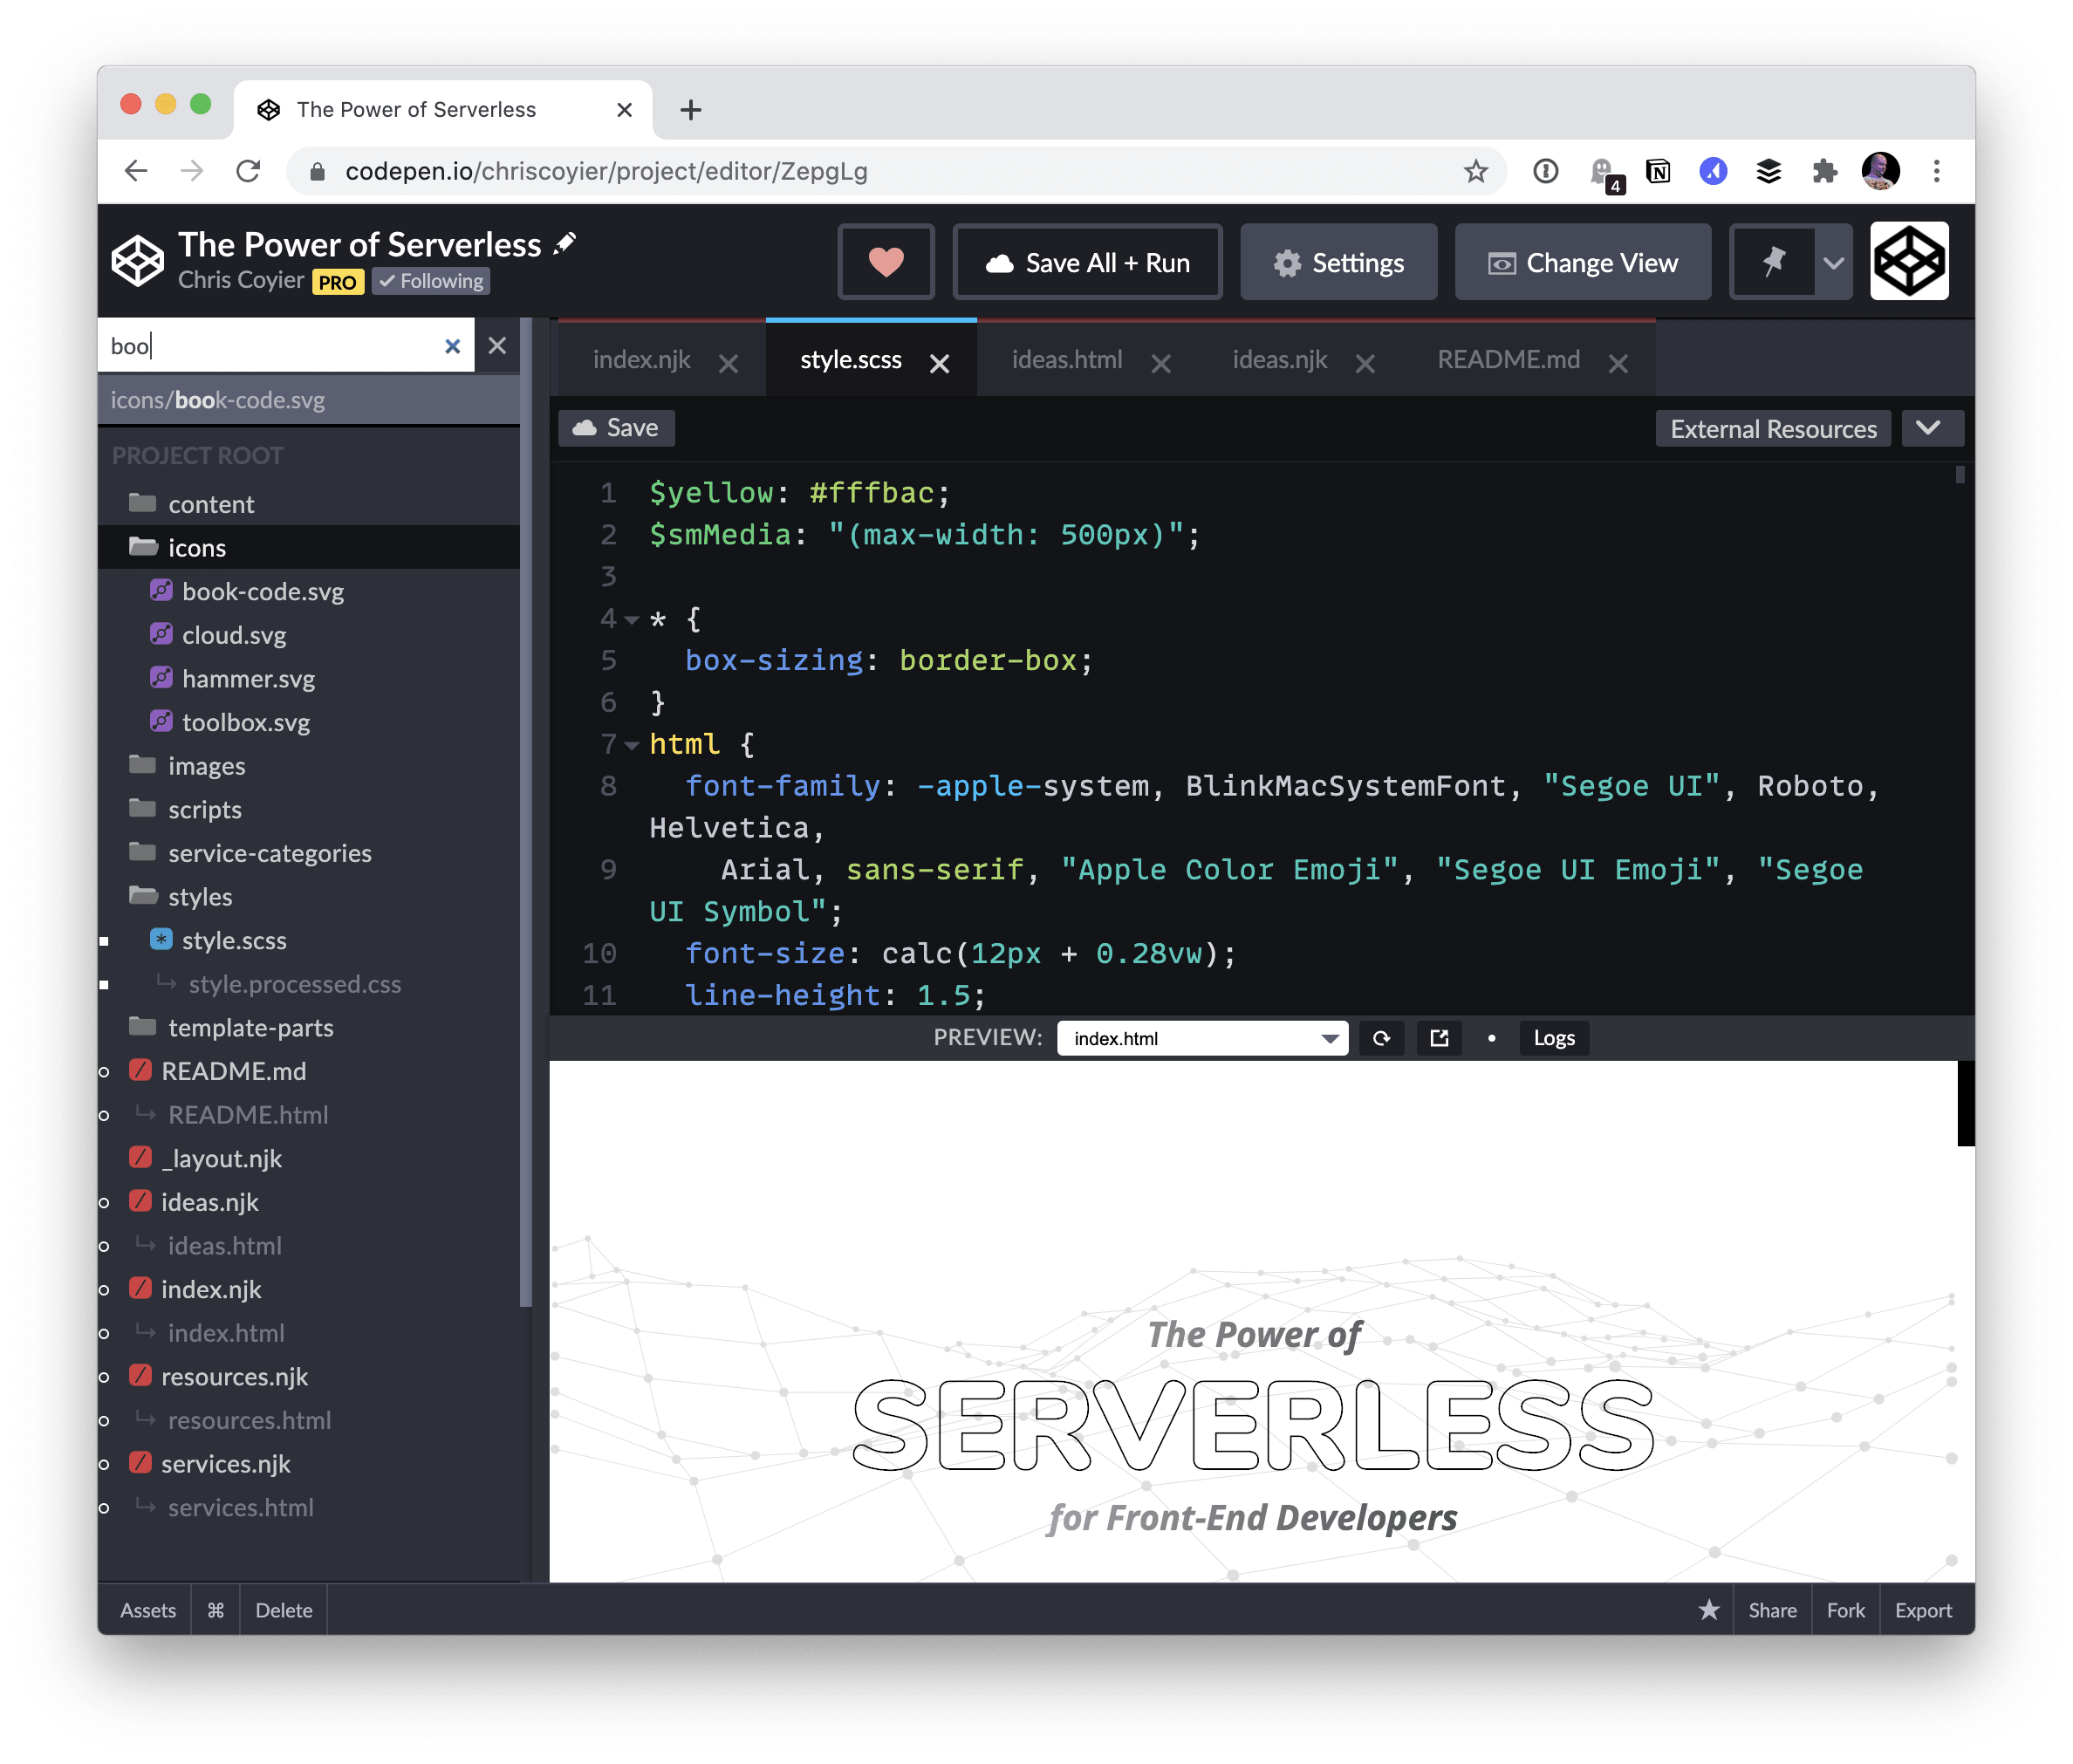Screen dimensions: 2073x1764
Task: Open the dropdown arrow next to pin
Action: (1833, 262)
